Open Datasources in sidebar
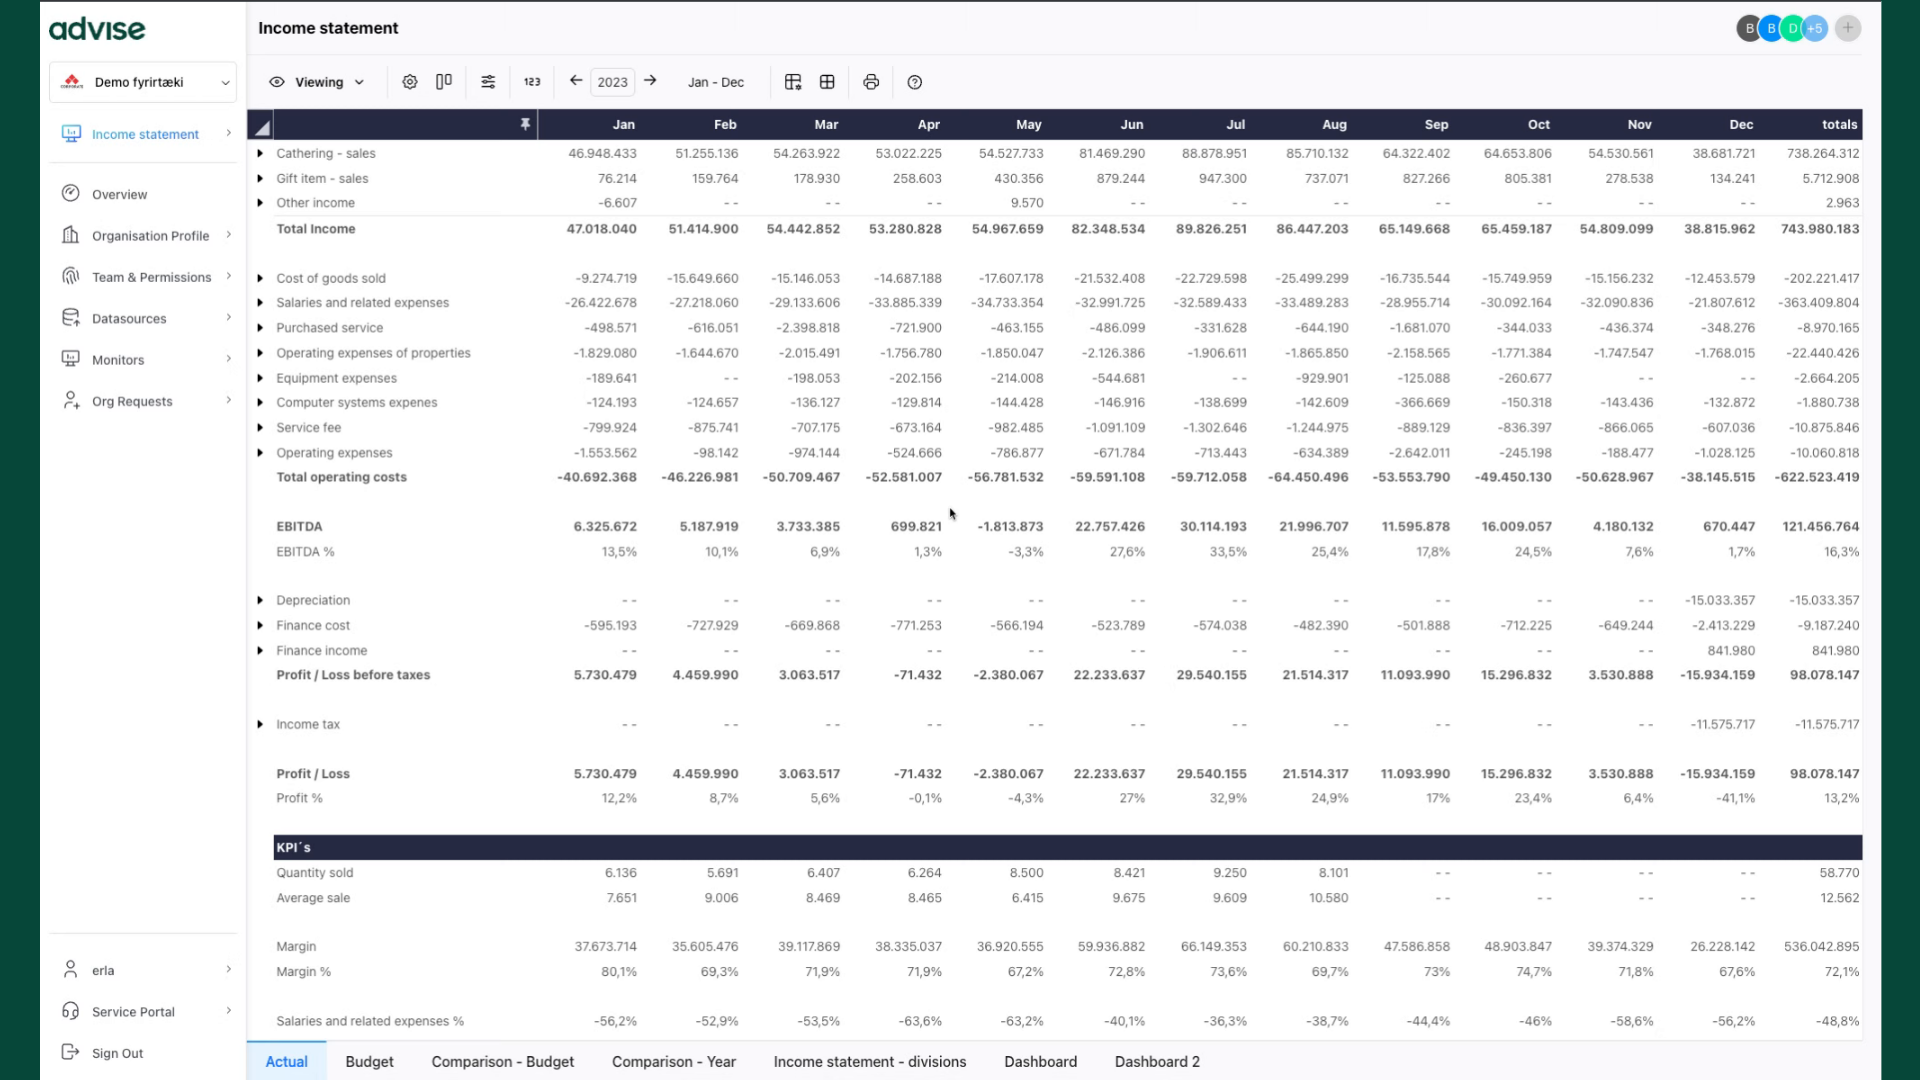 coord(129,318)
